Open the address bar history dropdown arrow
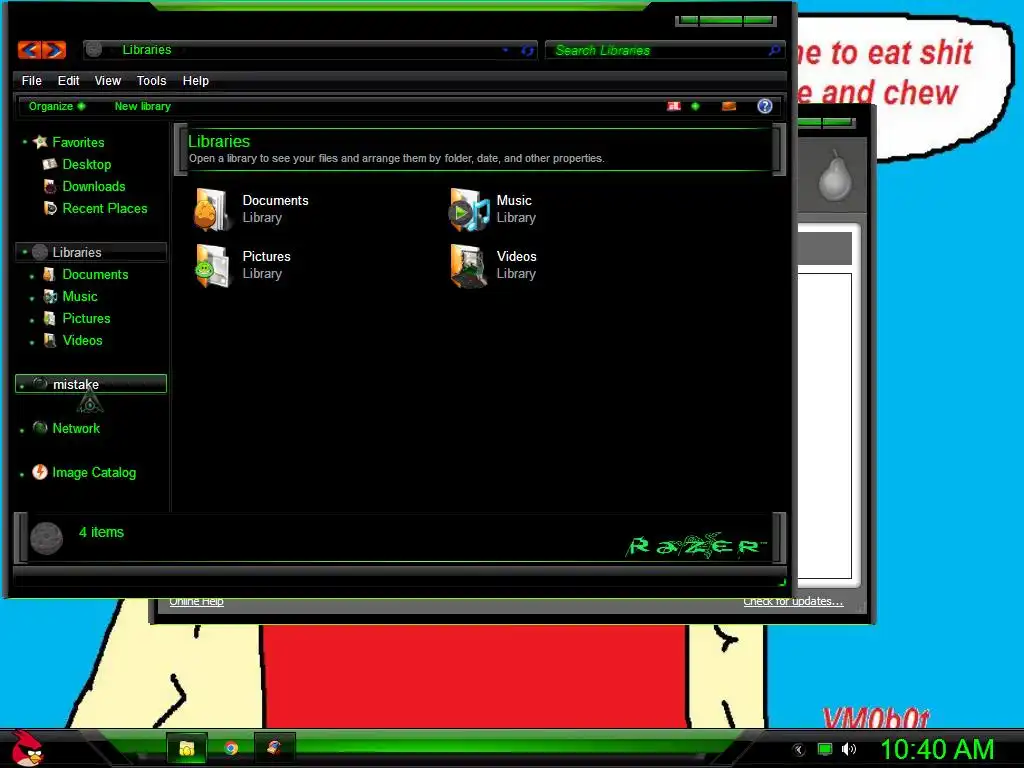Image resolution: width=1024 pixels, height=768 pixels. point(505,50)
